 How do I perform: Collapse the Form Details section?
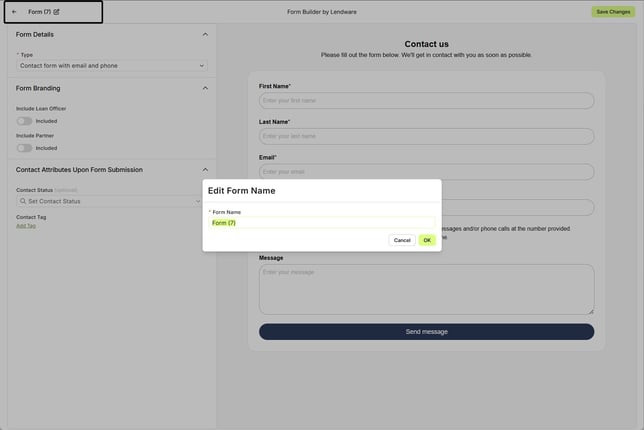[205, 34]
